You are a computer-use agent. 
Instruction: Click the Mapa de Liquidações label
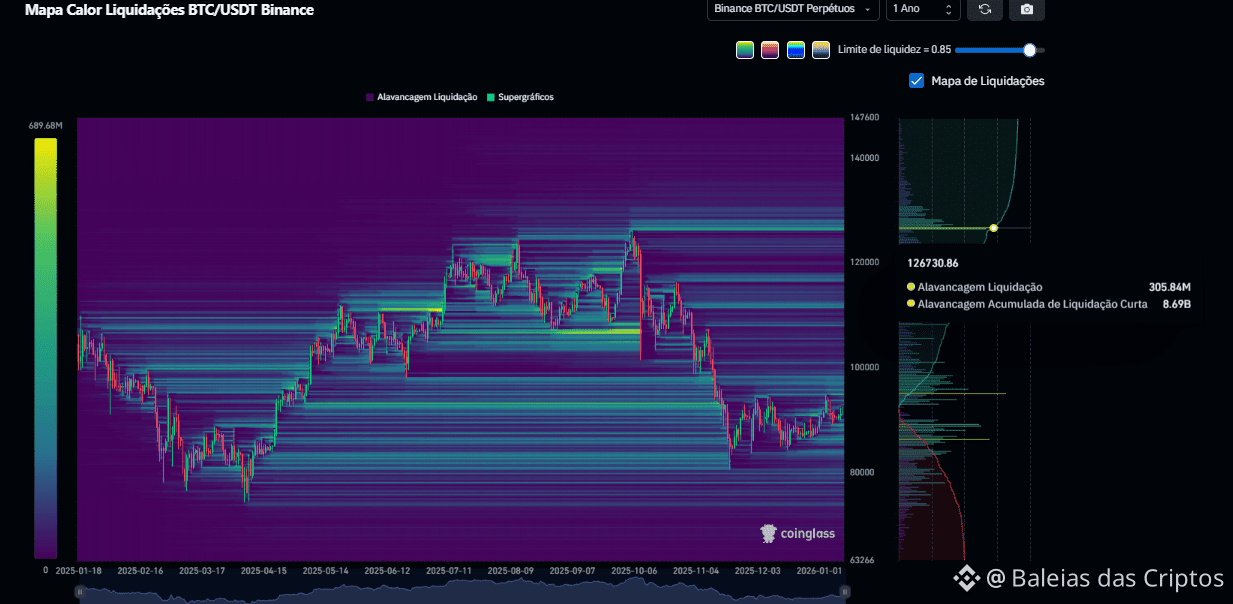[987, 81]
